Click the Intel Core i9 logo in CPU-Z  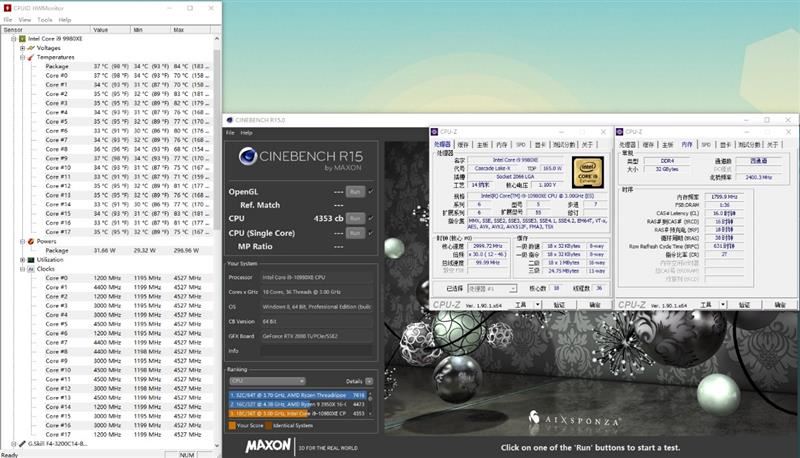pos(588,172)
